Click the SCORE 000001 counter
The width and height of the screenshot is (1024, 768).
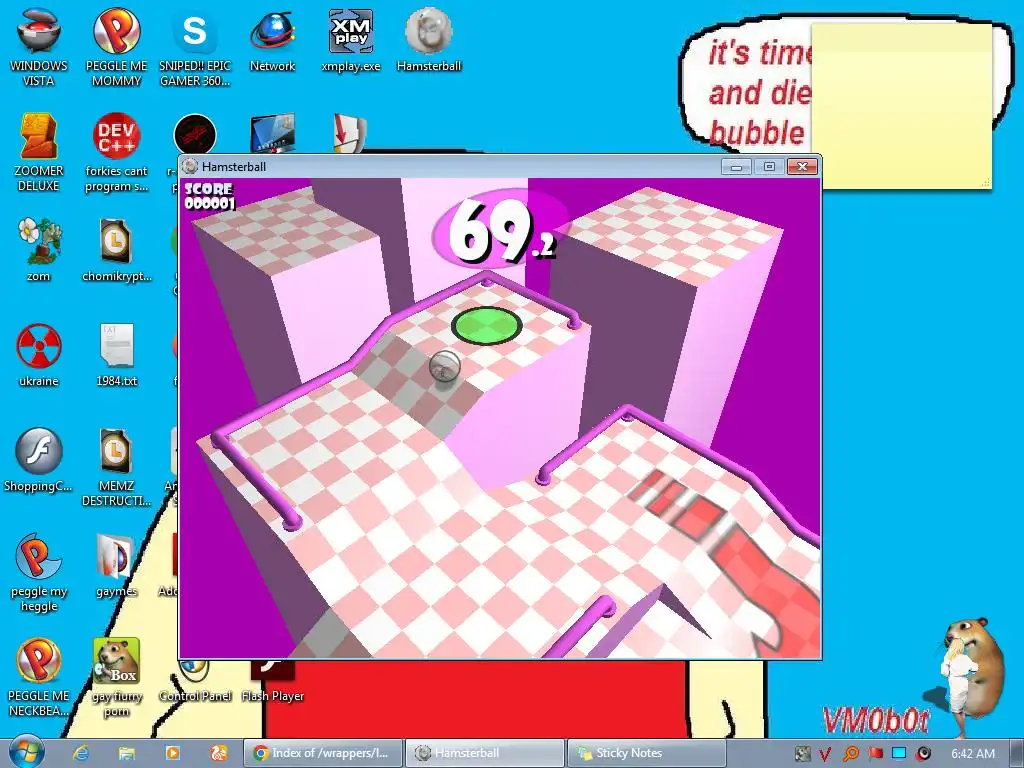[x=209, y=196]
